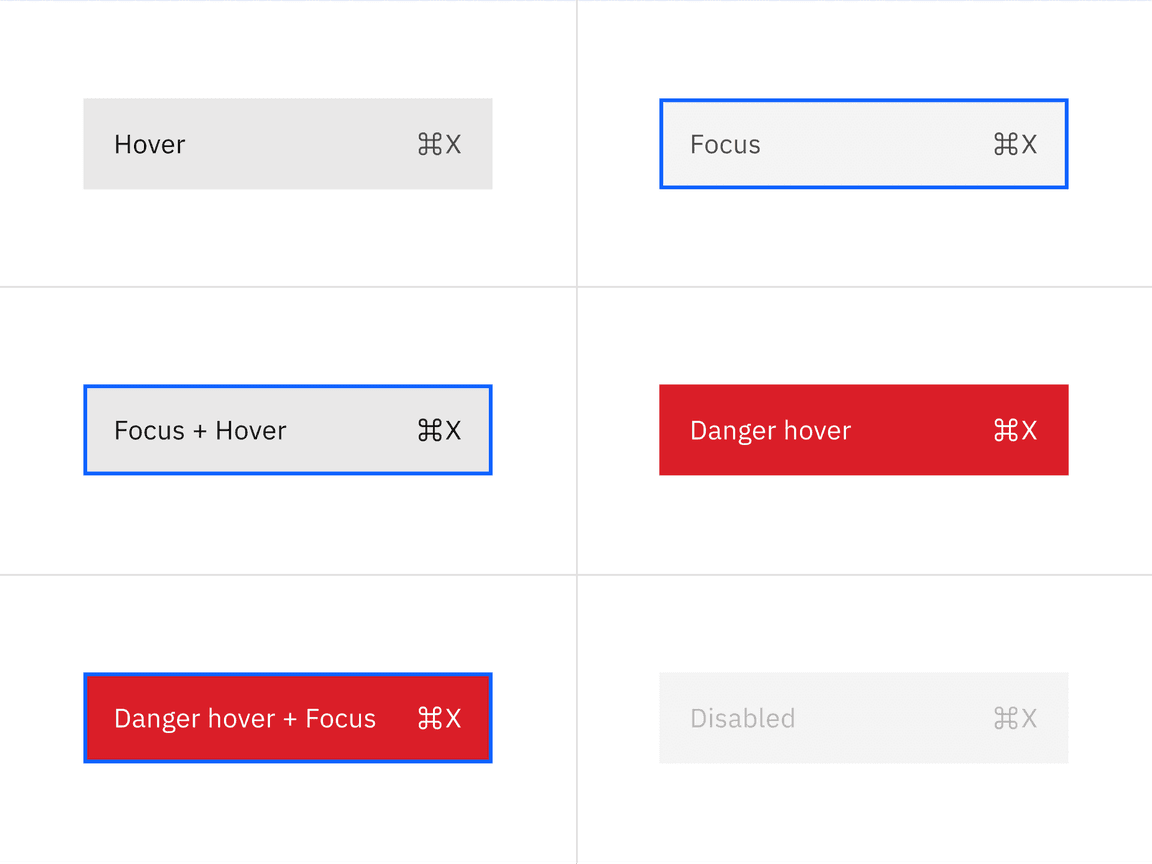Click the red Danger hover button
1152x864 pixels.
(x=863, y=430)
